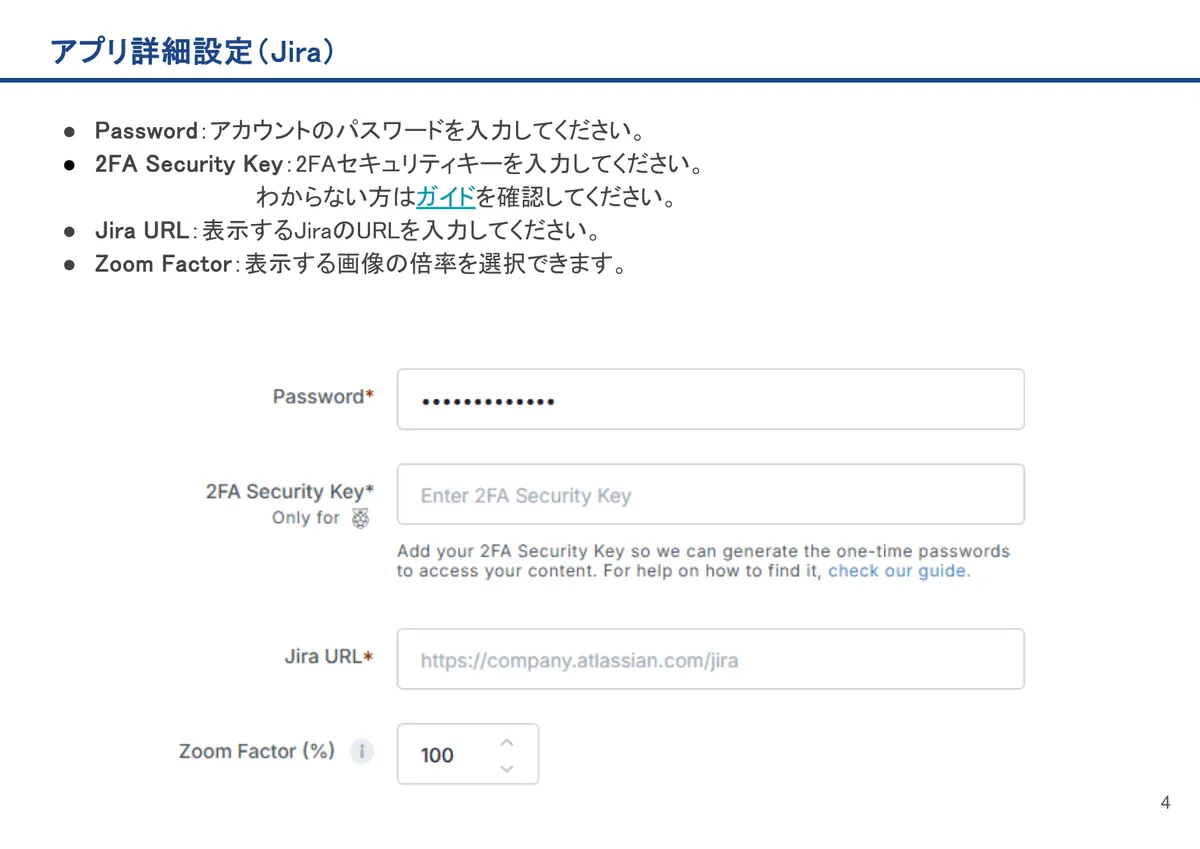
Task: Click the page number 4
Action: (1165, 803)
